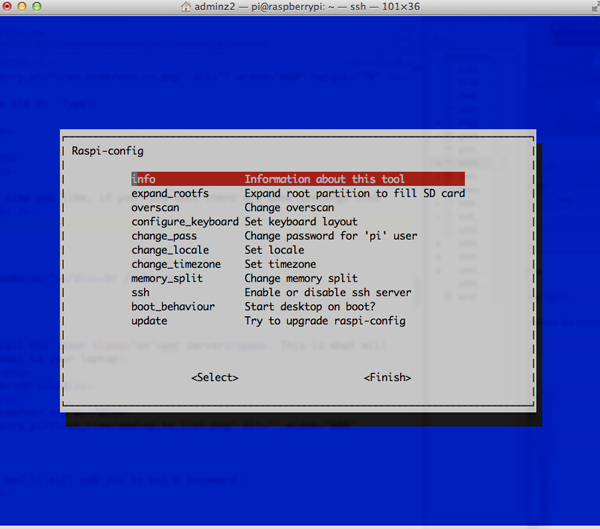Activate the <Select> button

[x=215, y=377]
